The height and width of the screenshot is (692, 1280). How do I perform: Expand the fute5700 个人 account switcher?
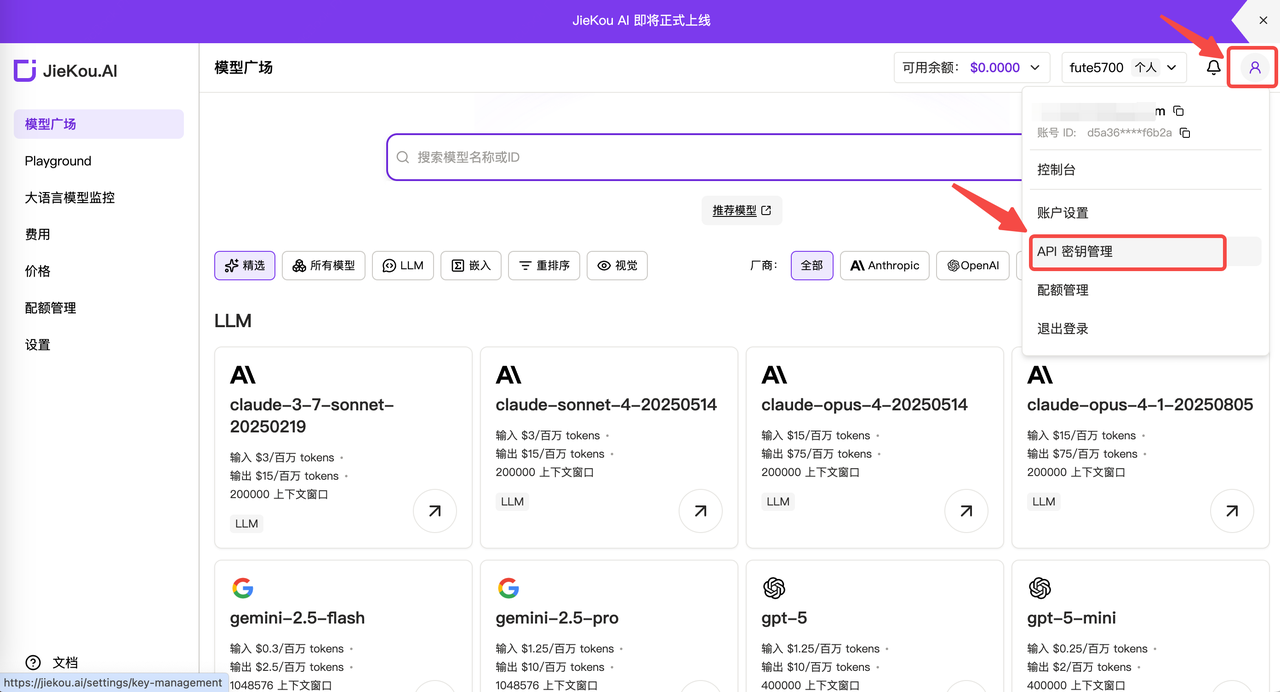[1124, 68]
